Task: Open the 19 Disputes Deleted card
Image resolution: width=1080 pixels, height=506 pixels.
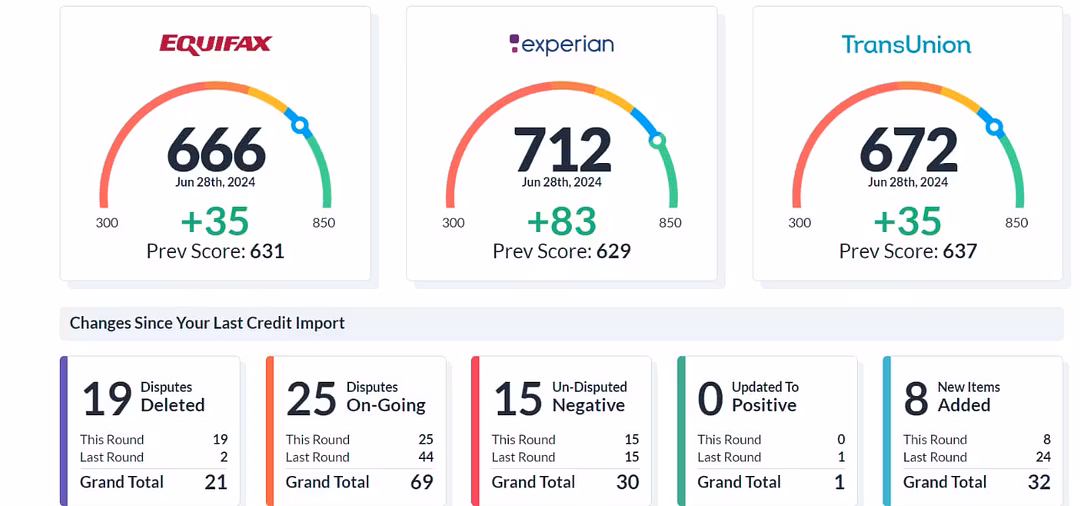Action: 150,431
